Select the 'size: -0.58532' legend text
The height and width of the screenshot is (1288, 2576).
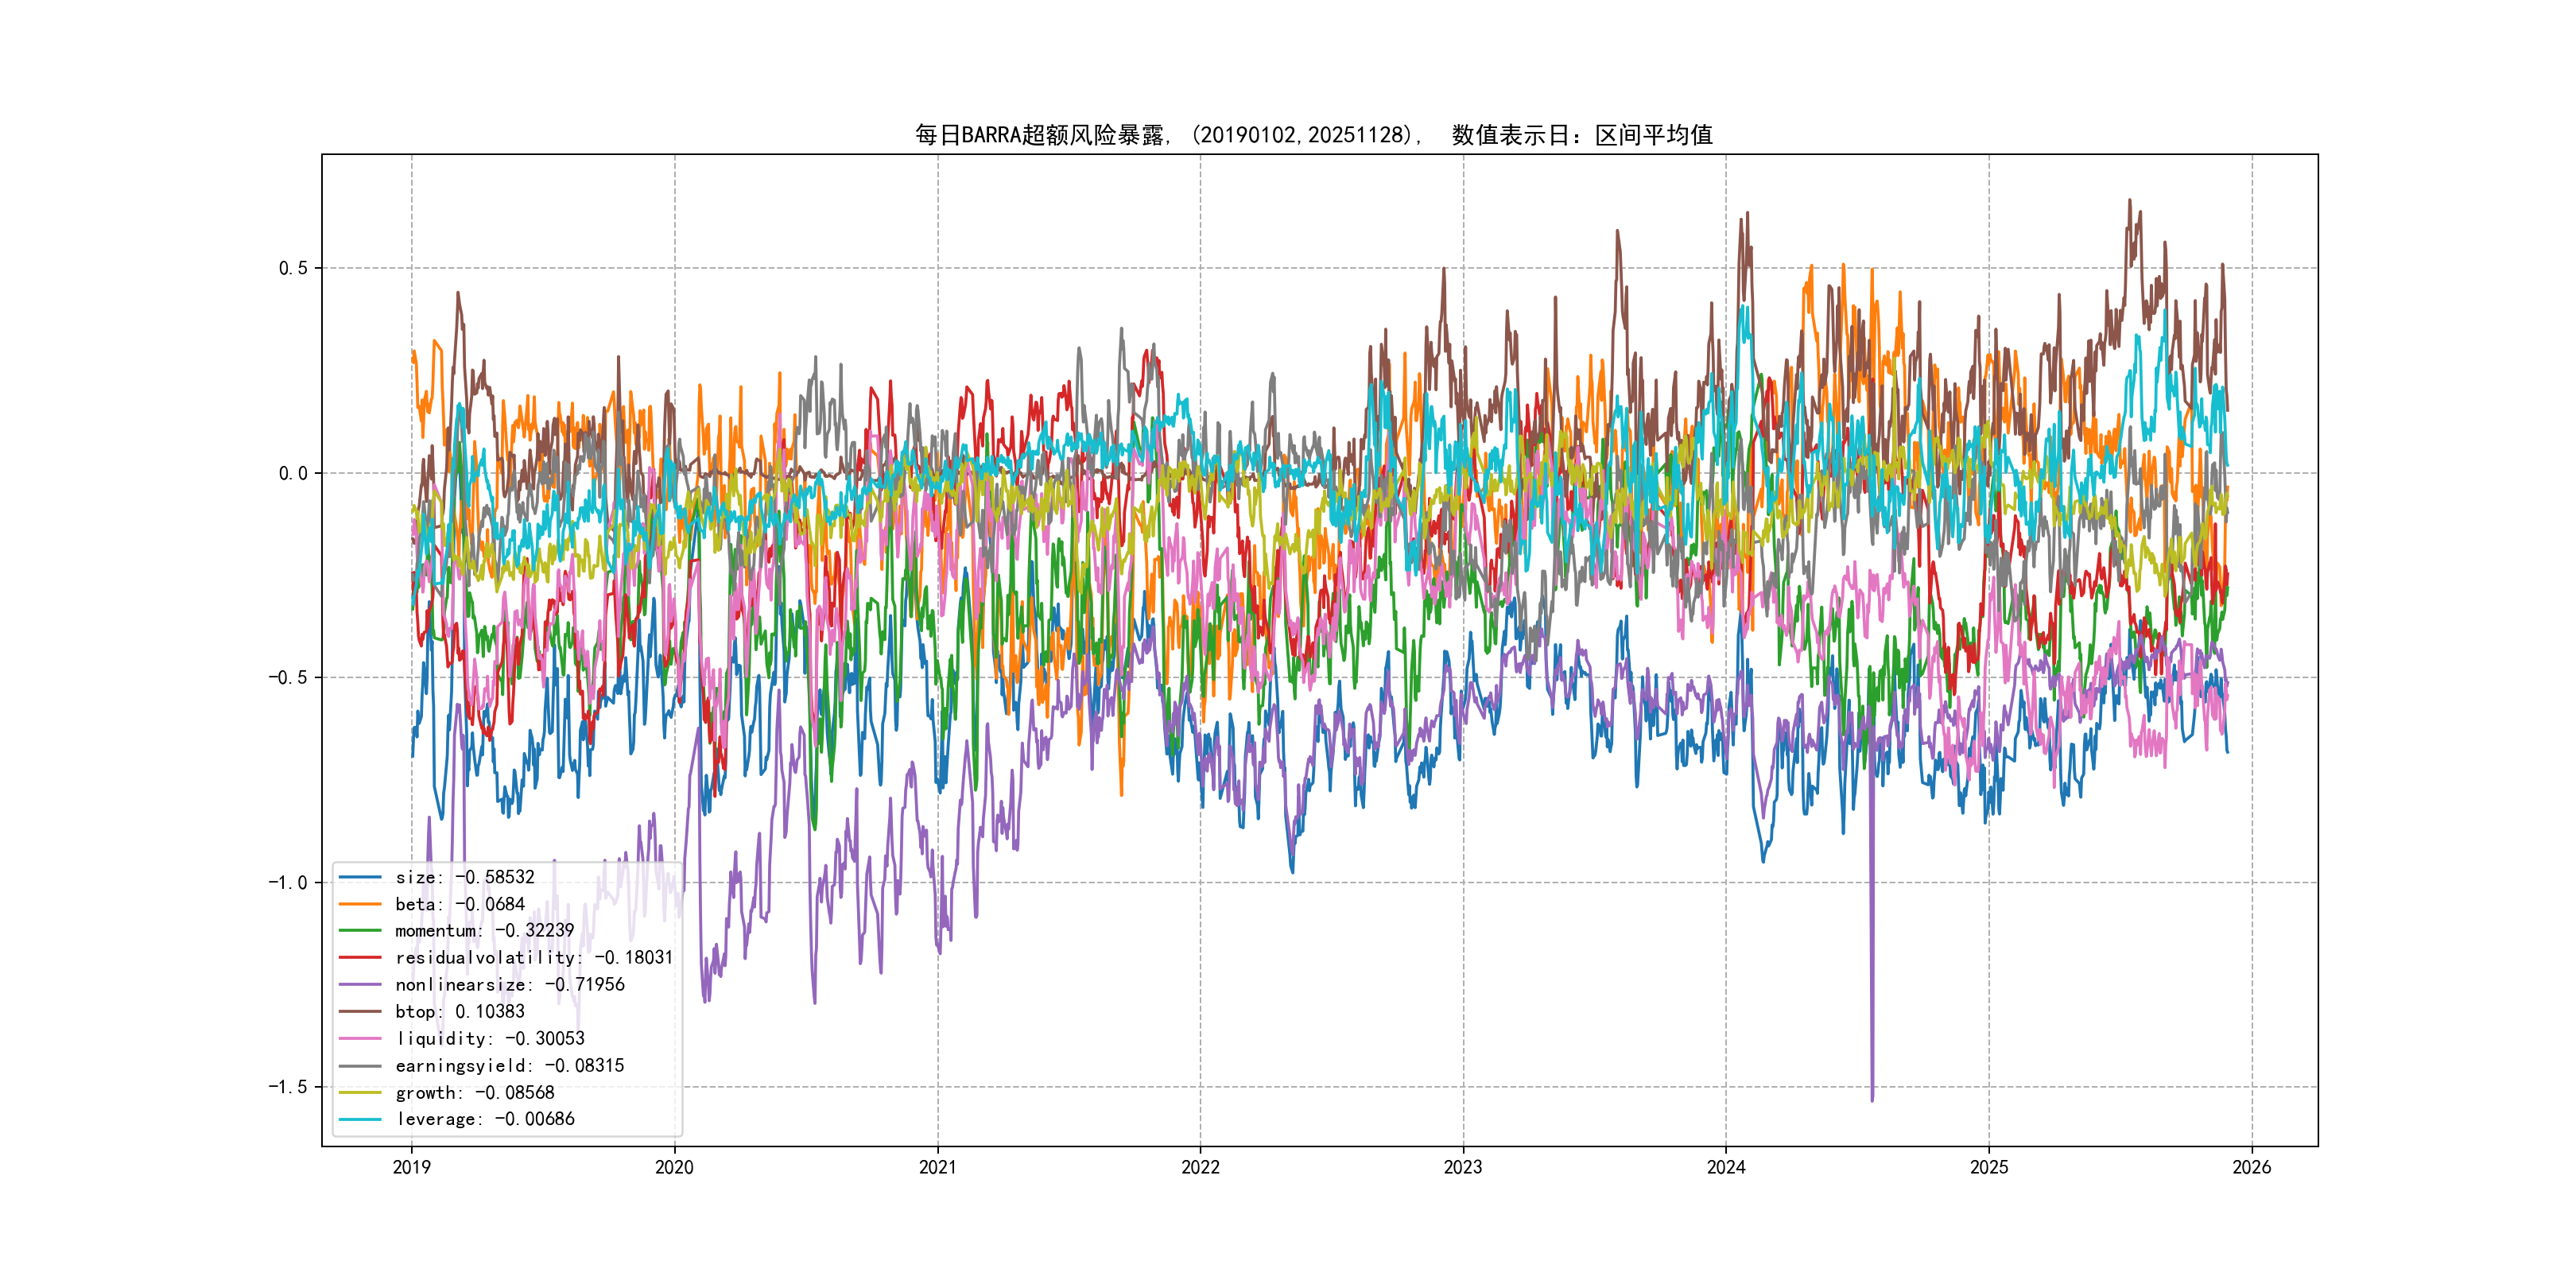point(464,877)
